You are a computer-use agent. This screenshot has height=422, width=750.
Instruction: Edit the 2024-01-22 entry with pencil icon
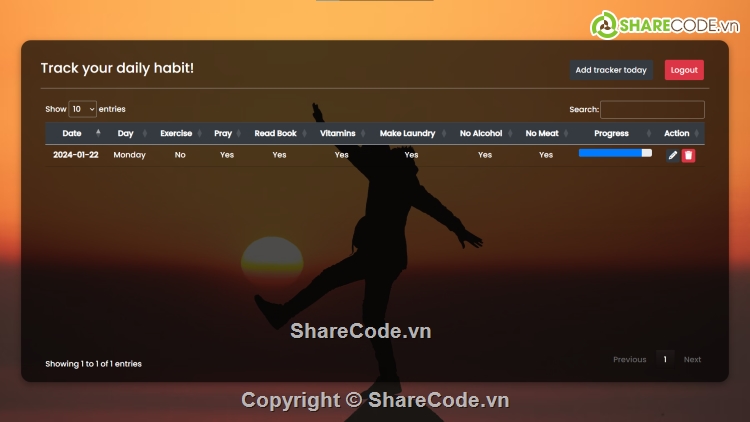coord(673,155)
